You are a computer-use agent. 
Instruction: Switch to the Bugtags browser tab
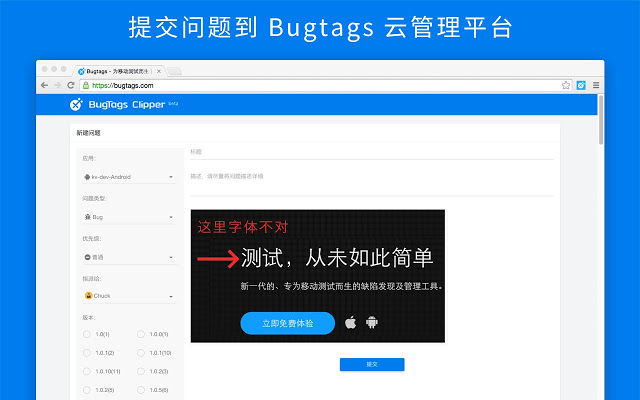click(x=119, y=71)
